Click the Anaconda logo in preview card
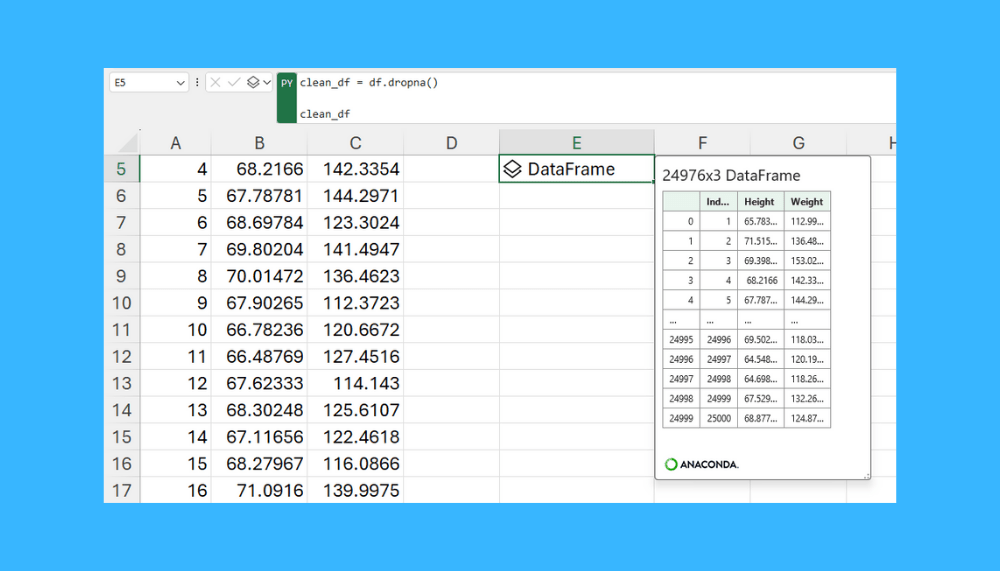The height and width of the screenshot is (571, 1000). pos(702,464)
